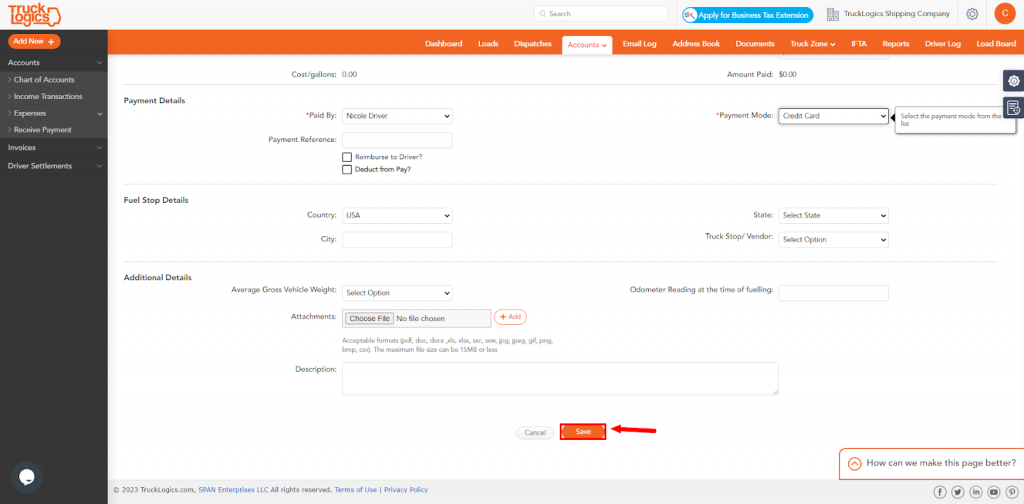This screenshot has width=1024, height=504.
Task: Expand Expenses sidebar item
Action: tap(54, 113)
